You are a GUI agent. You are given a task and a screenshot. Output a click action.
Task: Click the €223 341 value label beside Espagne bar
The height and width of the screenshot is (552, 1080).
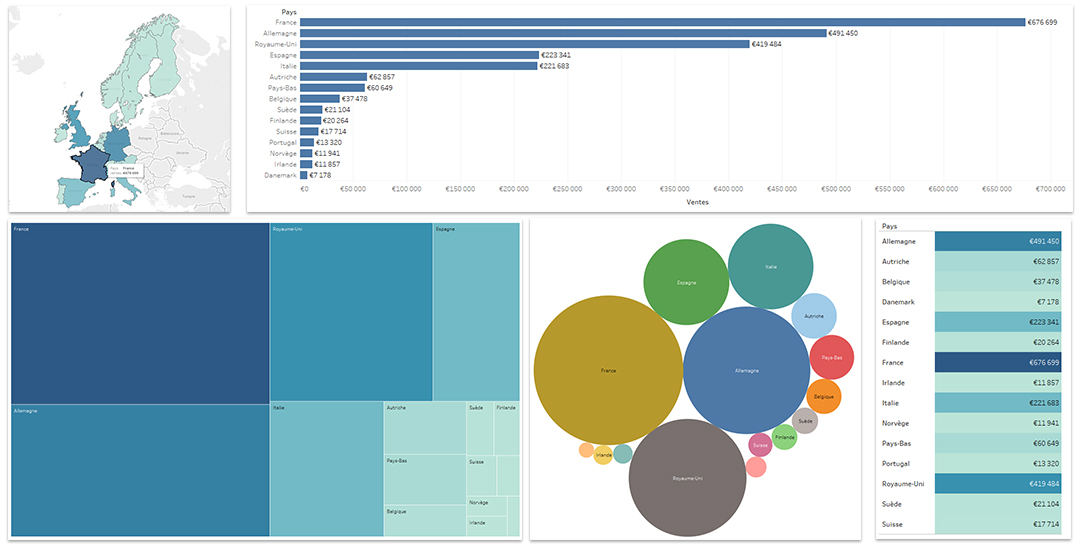point(556,55)
